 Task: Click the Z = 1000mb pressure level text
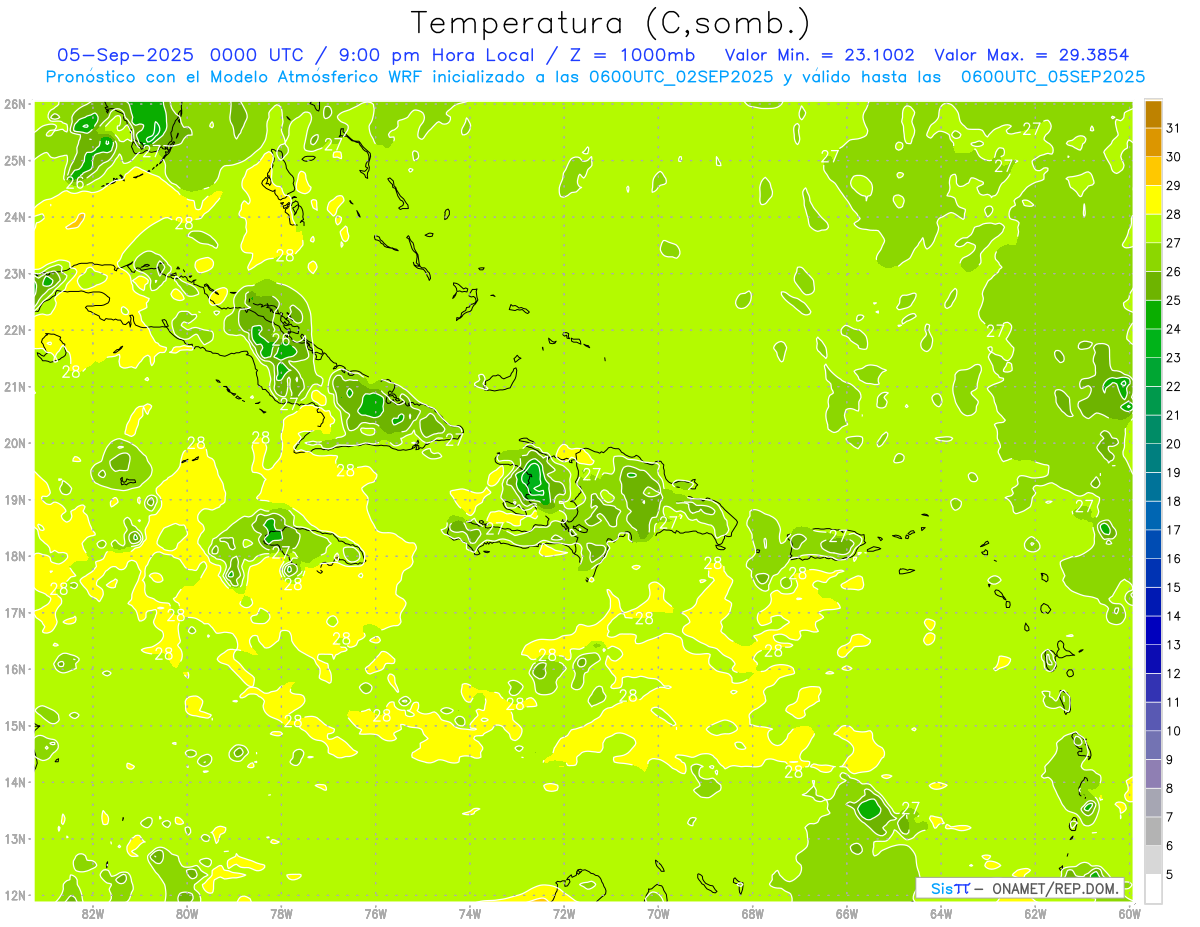635,55
